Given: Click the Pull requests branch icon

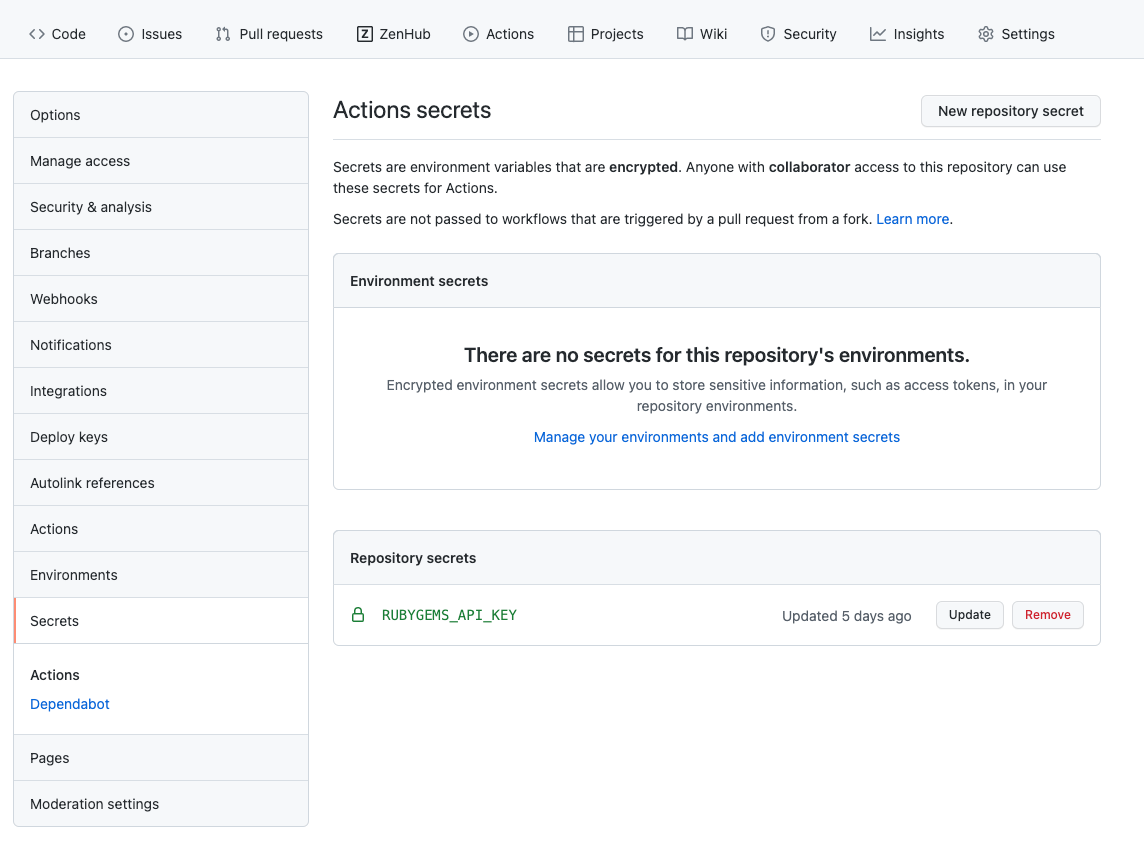Looking at the screenshot, I should coord(223,34).
